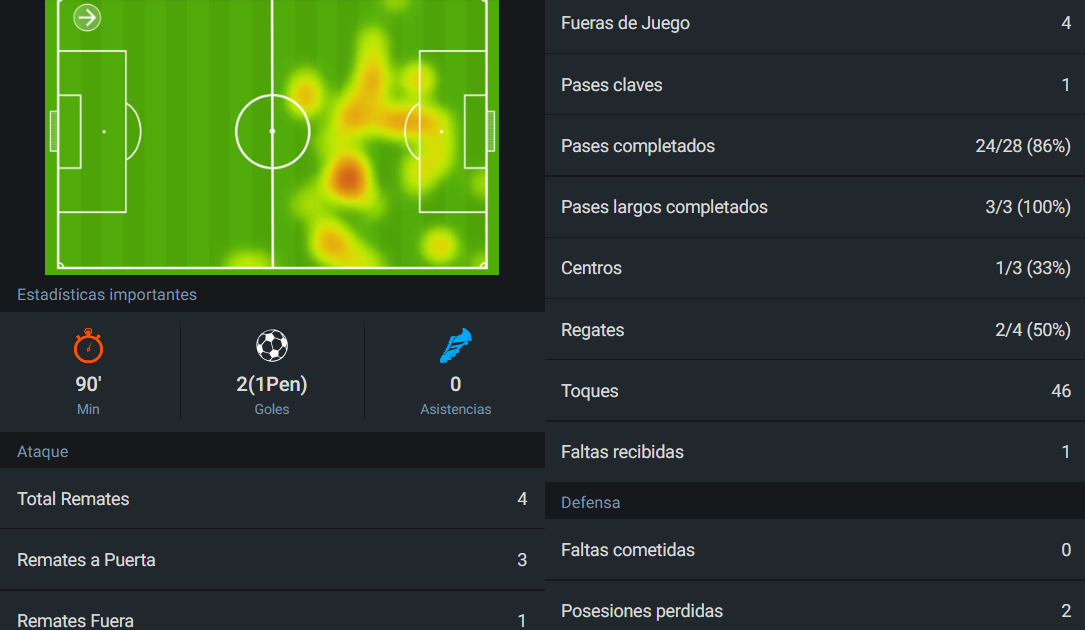The image size is (1085, 630).
Task: Click the Regates 2/4 stat row
Action: click(x=814, y=330)
